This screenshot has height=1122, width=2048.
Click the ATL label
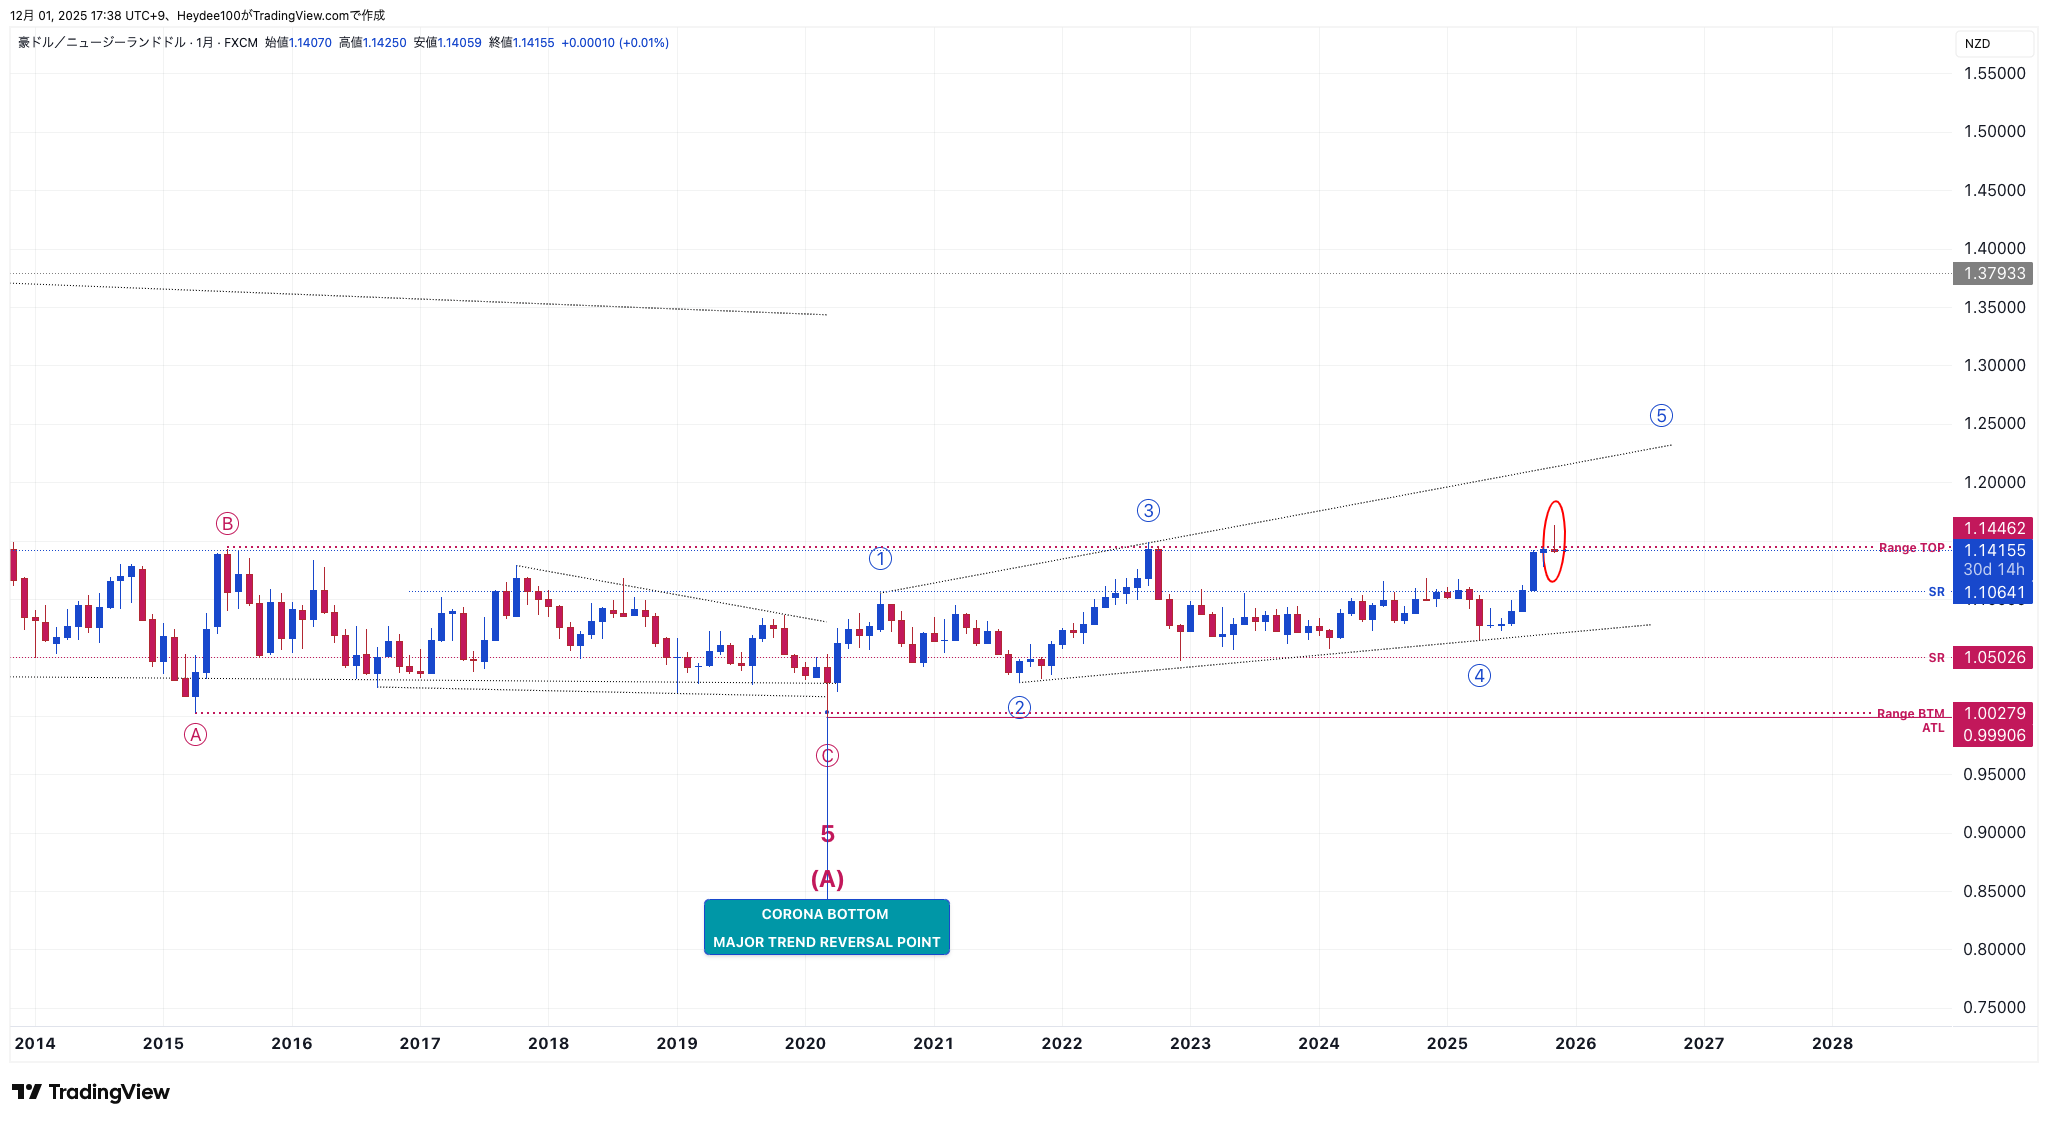click(1933, 728)
